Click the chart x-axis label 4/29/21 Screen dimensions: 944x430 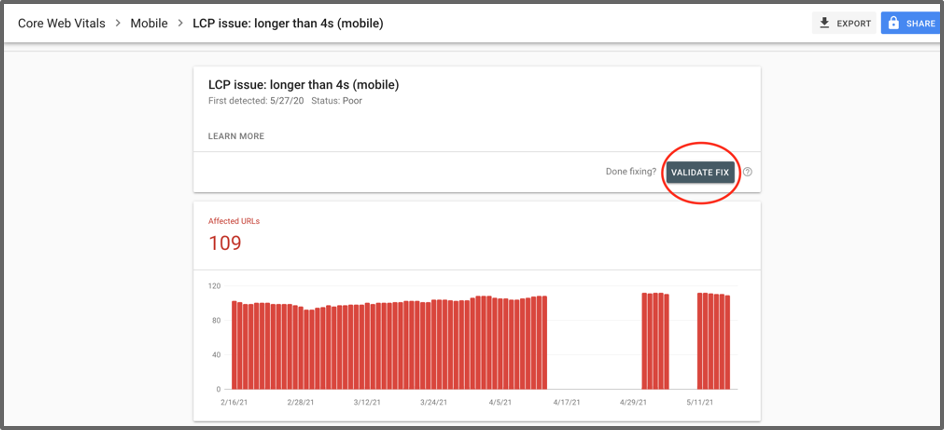click(633, 402)
